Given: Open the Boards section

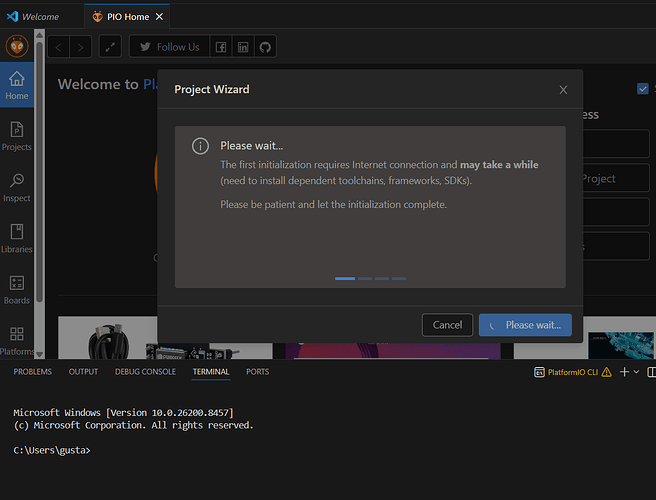Looking at the screenshot, I should click(17, 290).
